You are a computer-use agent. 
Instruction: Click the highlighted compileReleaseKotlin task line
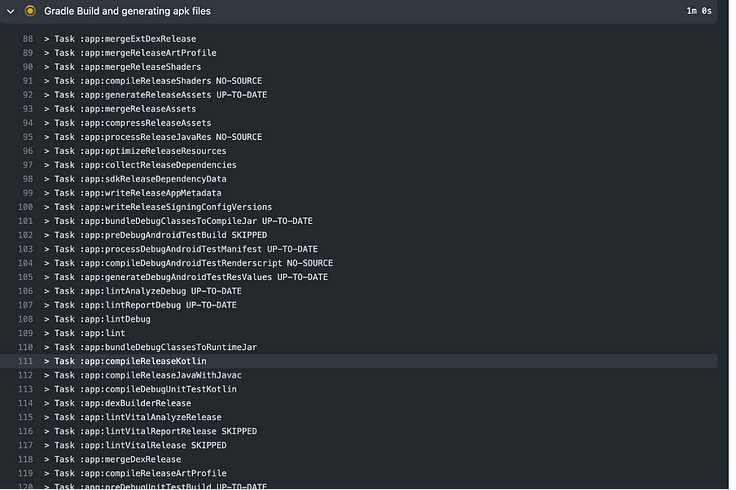(125, 361)
